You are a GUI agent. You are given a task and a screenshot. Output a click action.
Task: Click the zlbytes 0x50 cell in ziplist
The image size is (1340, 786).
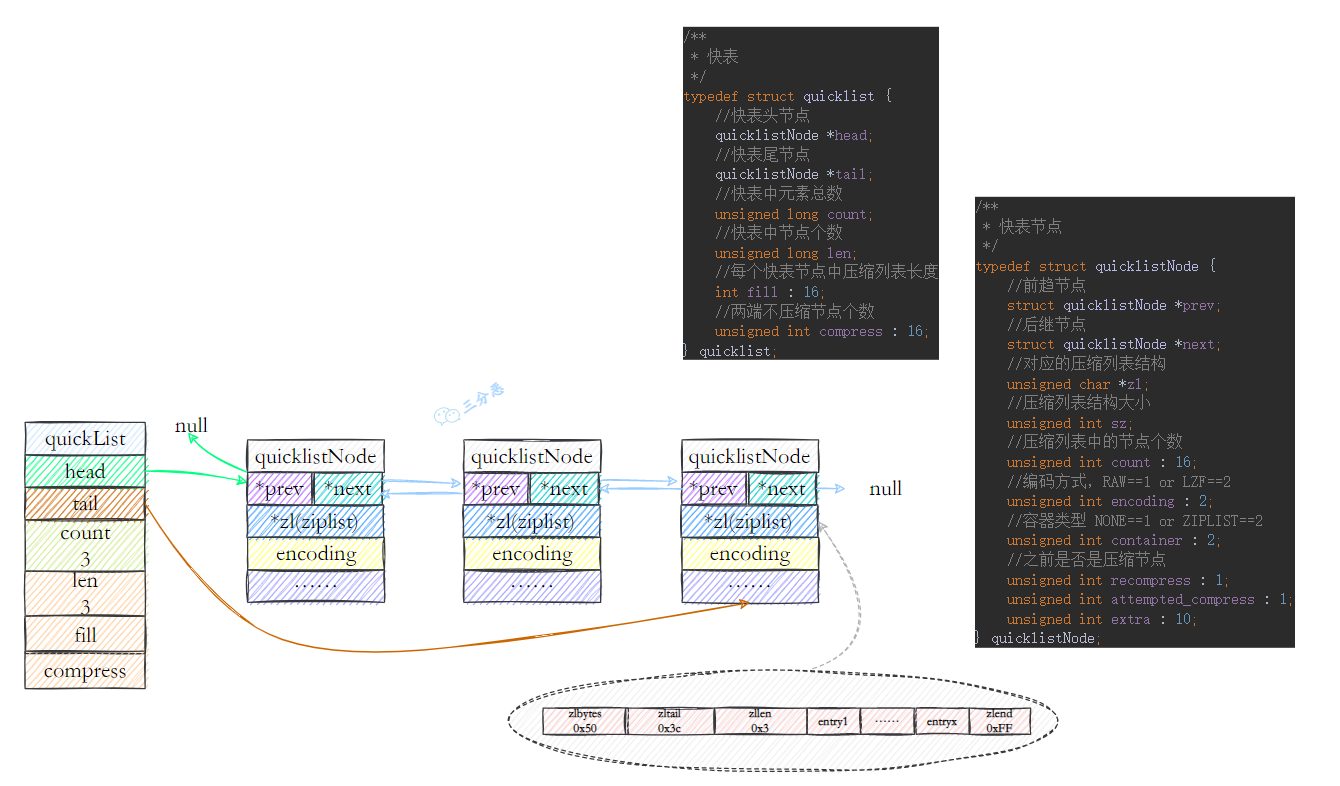point(583,720)
